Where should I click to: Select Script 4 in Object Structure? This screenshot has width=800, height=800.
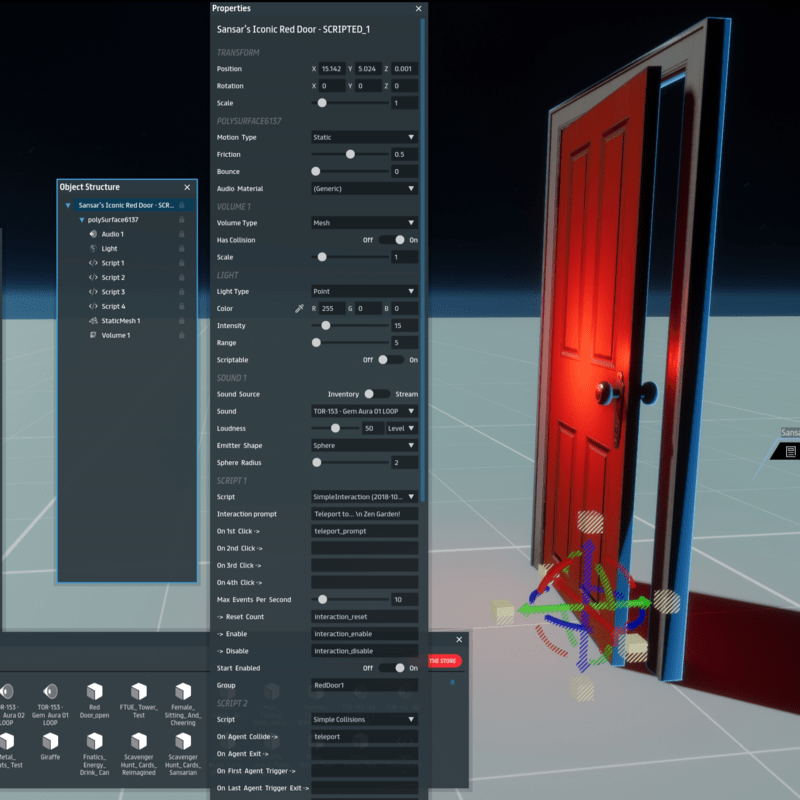(x=112, y=306)
